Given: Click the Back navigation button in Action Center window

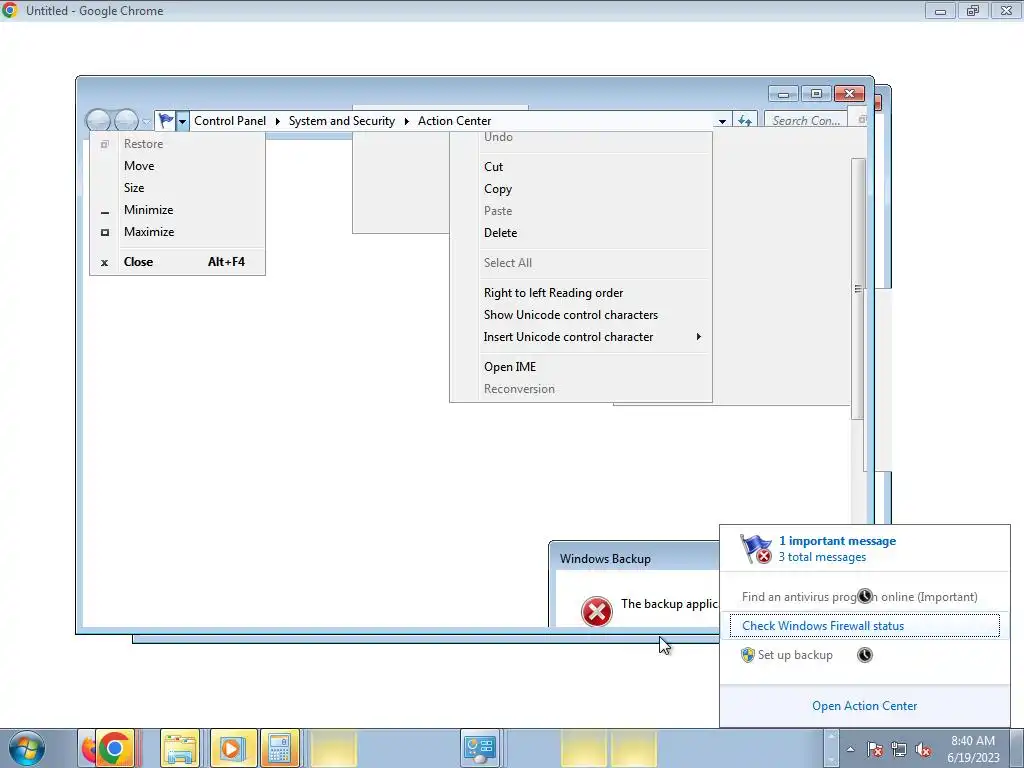Looking at the screenshot, I should point(98,120).
